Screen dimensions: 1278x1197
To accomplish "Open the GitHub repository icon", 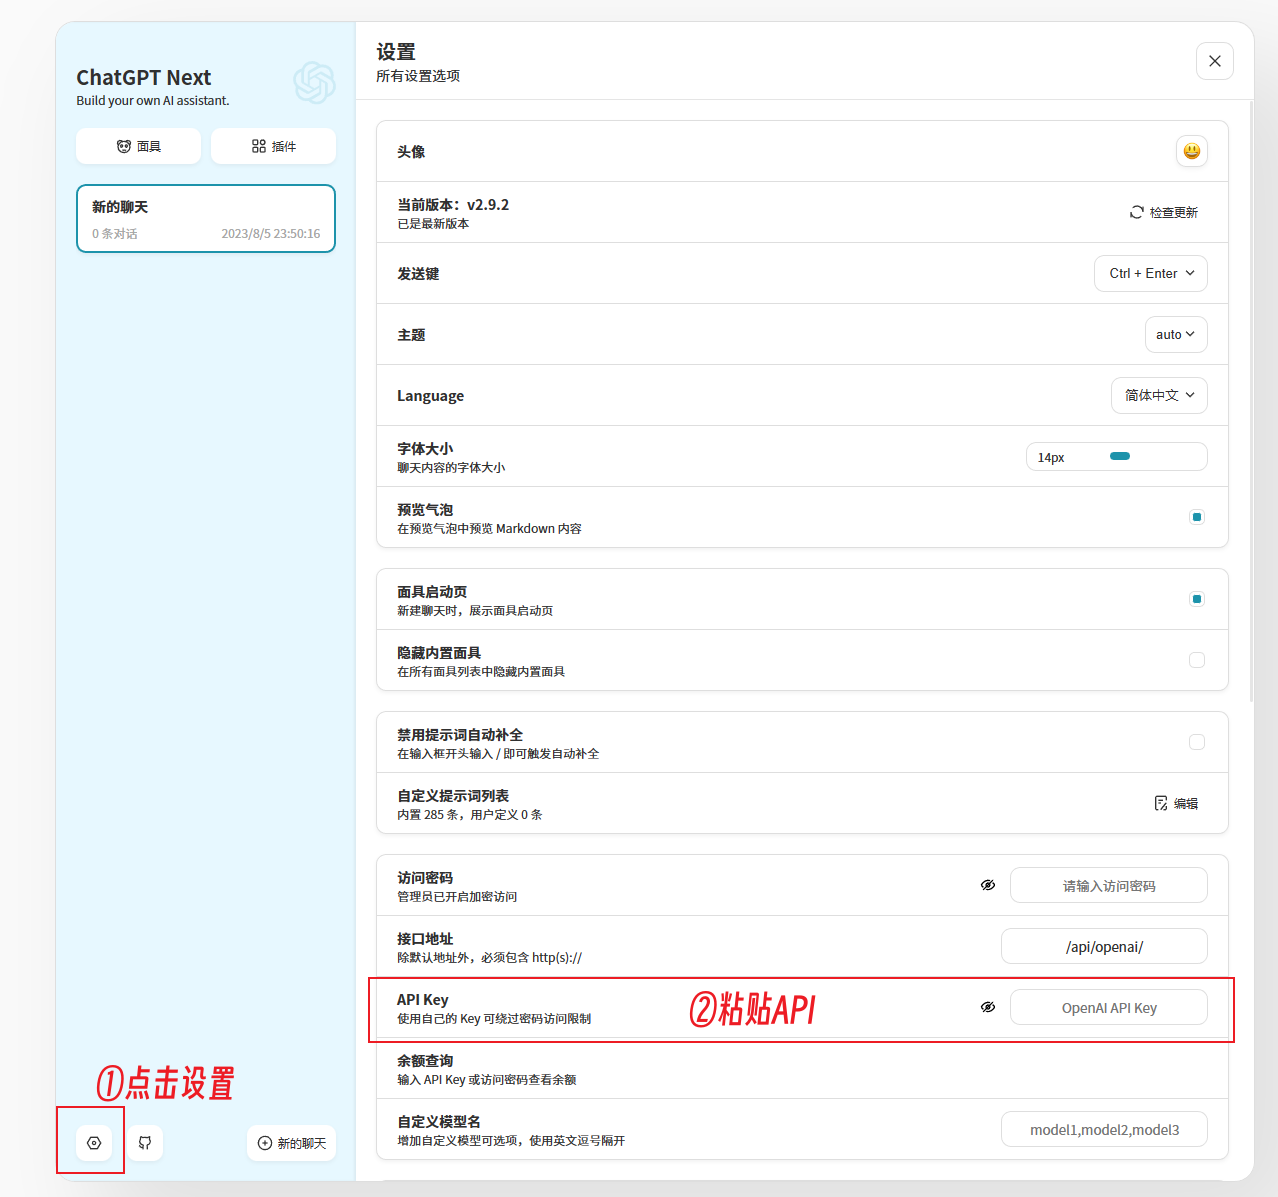I will [x=145, y=1142].
